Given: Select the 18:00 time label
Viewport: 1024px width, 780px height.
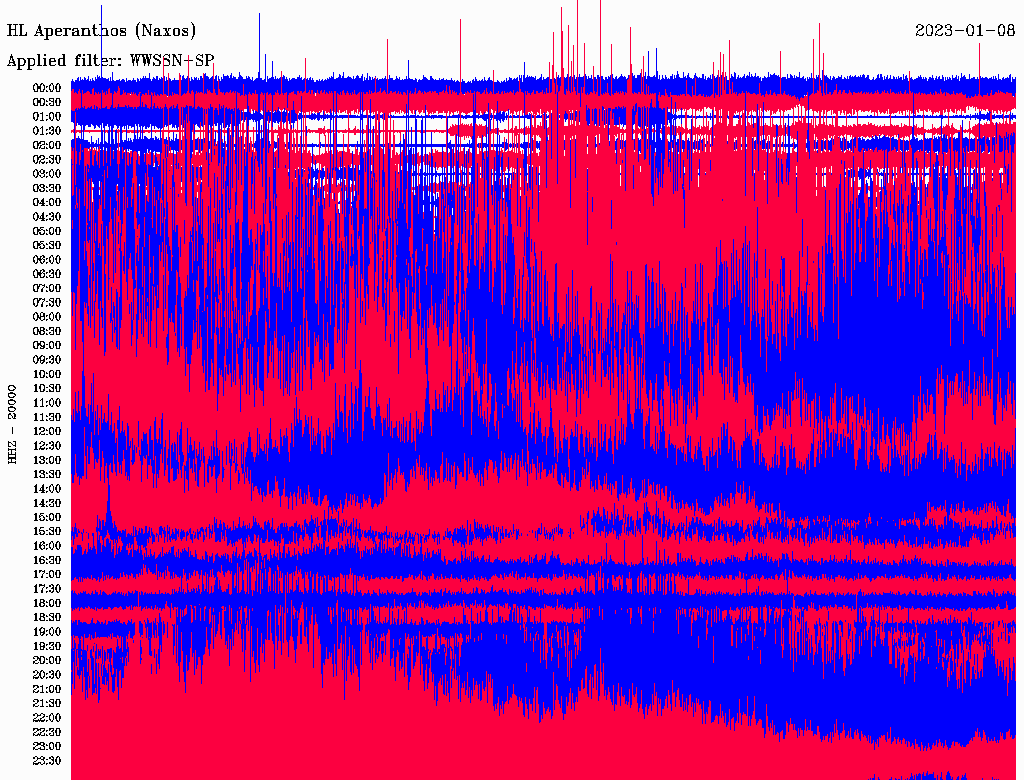Looking at the screenshot, I should tap(47, 604).
